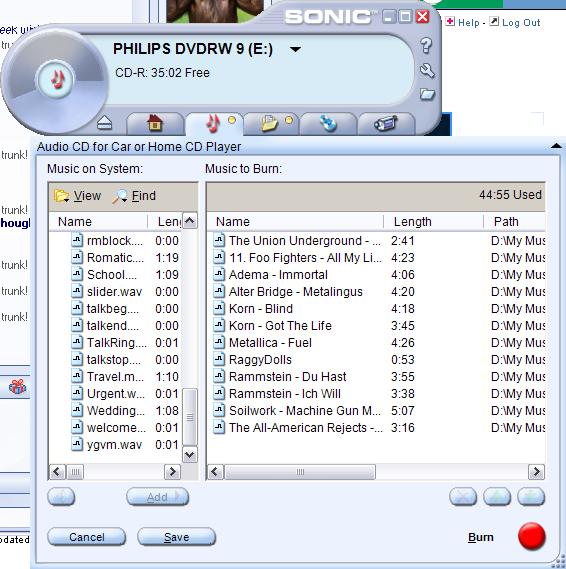Click Find to search music

tap(134, 196)
